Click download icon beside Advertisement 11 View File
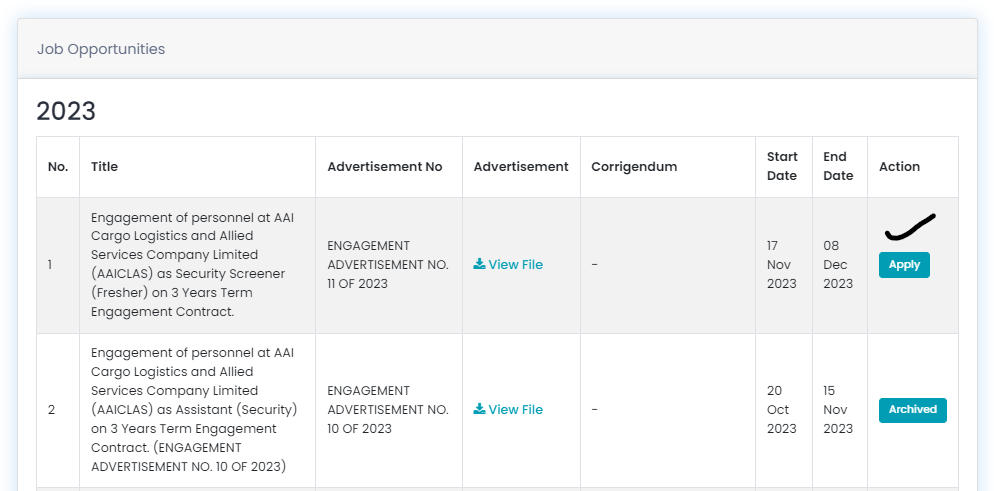 479,264
